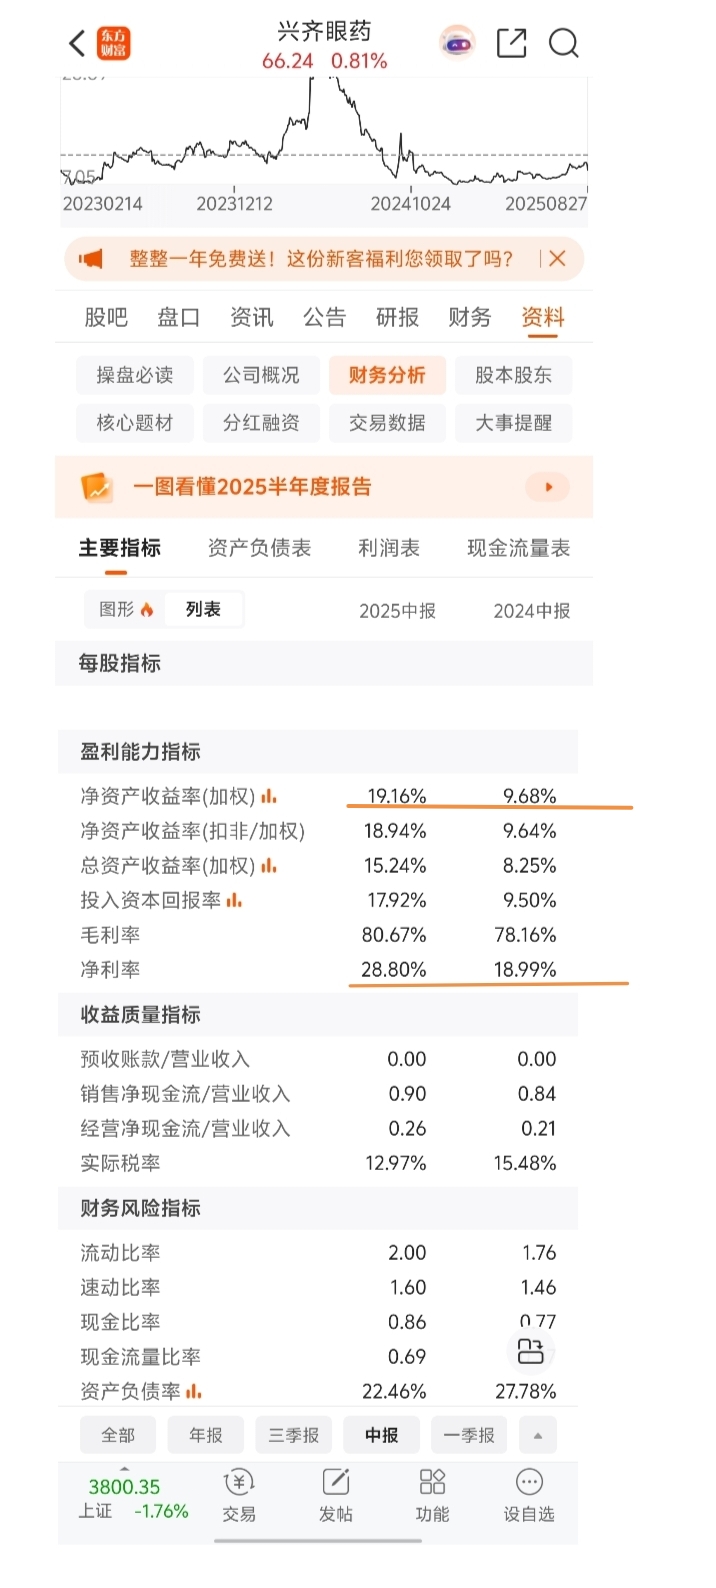The height and width of the screenshot is (1588, 716).
Task: Play the 一图看懂2025半年度报告 arrow
Action: pyautogui.click(x=548, y=487)
